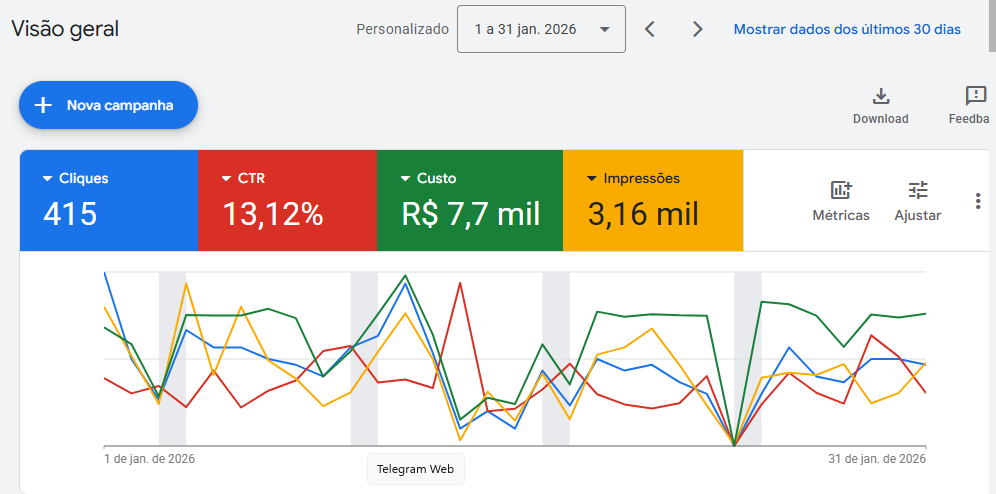The image size is (996, 494).
Task: Click the Ajustar sliders icon
Action: [x=917, y=190]
